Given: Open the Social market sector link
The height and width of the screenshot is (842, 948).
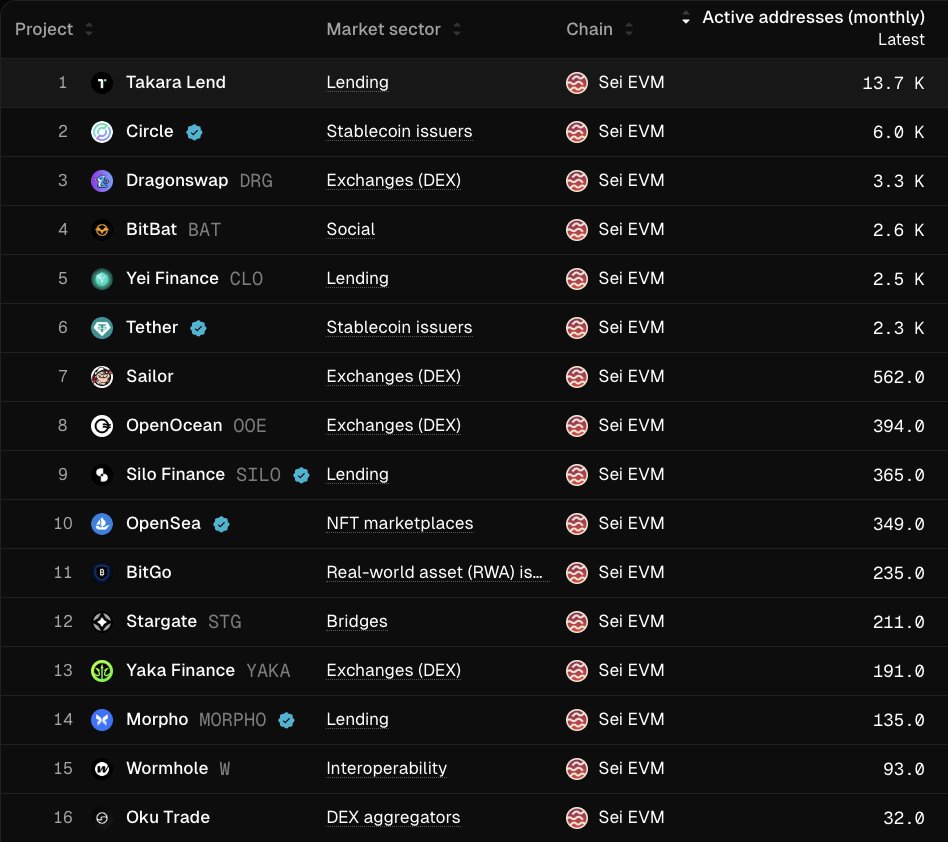Looking at the screenshot, I should pos(351,229).
